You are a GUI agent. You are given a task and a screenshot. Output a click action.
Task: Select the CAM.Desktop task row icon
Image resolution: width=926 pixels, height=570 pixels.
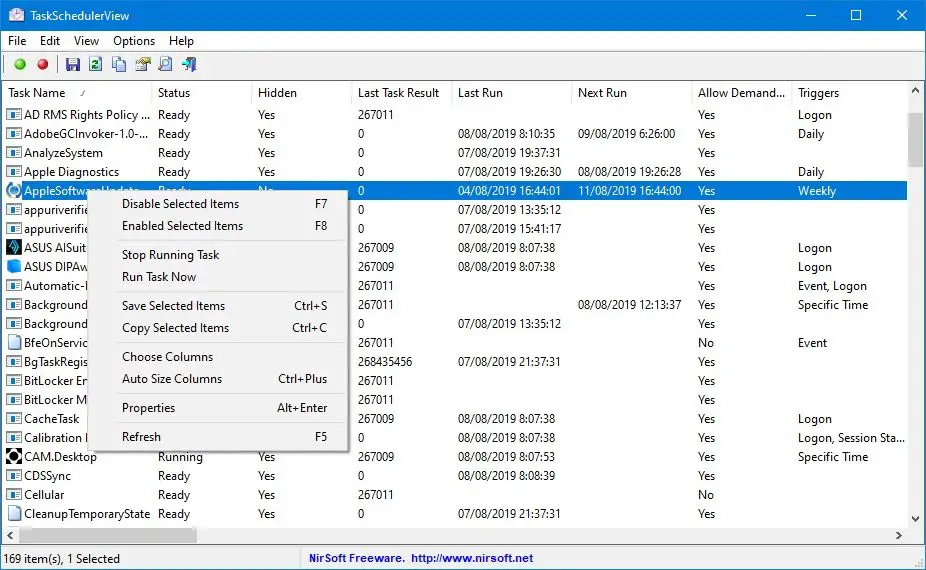click(14, 457)
